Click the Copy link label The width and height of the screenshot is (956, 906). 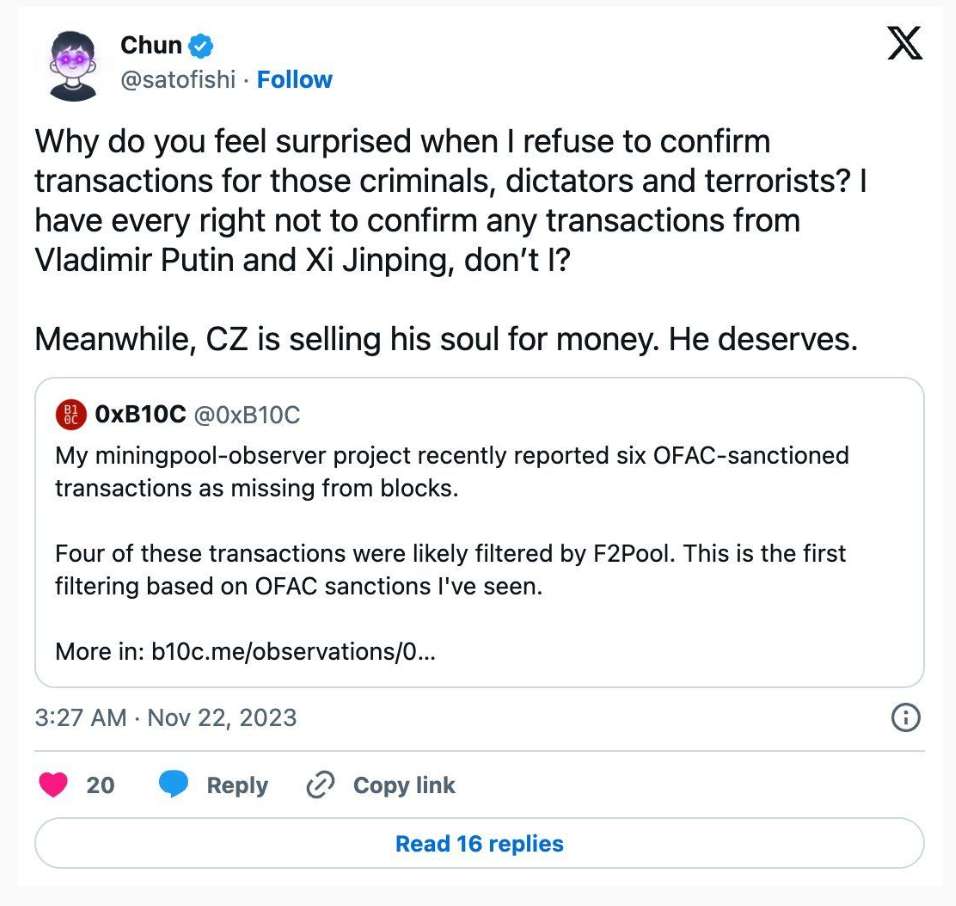(x=404, y=785)
